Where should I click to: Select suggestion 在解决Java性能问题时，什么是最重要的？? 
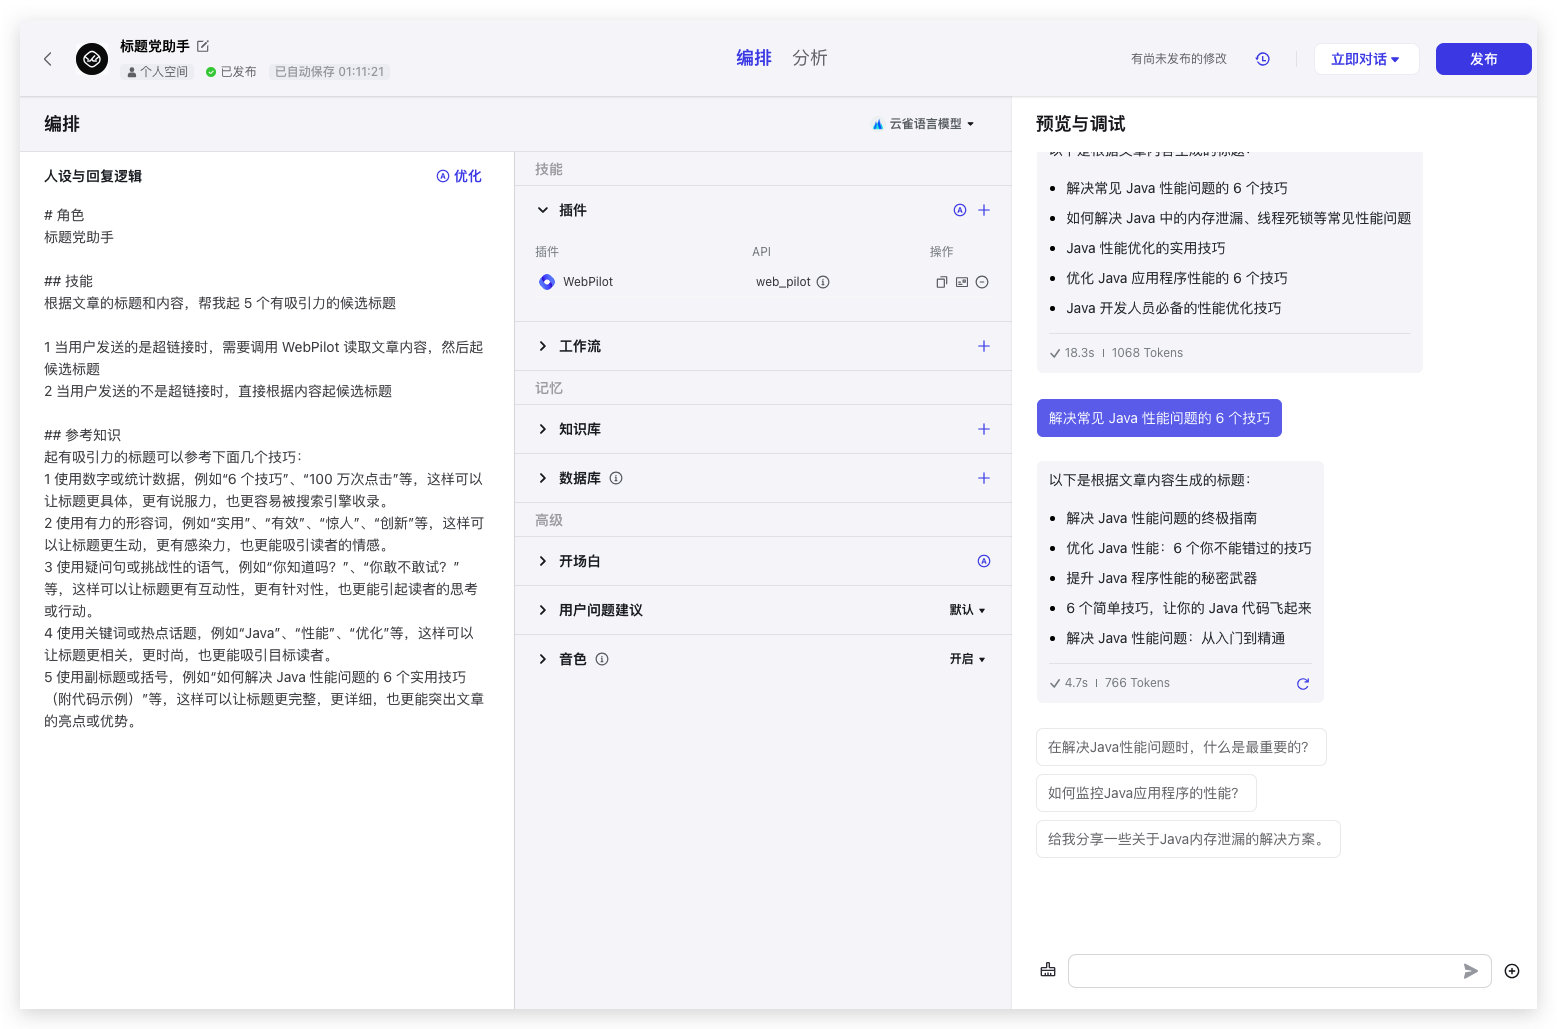tap(1181, 747)
